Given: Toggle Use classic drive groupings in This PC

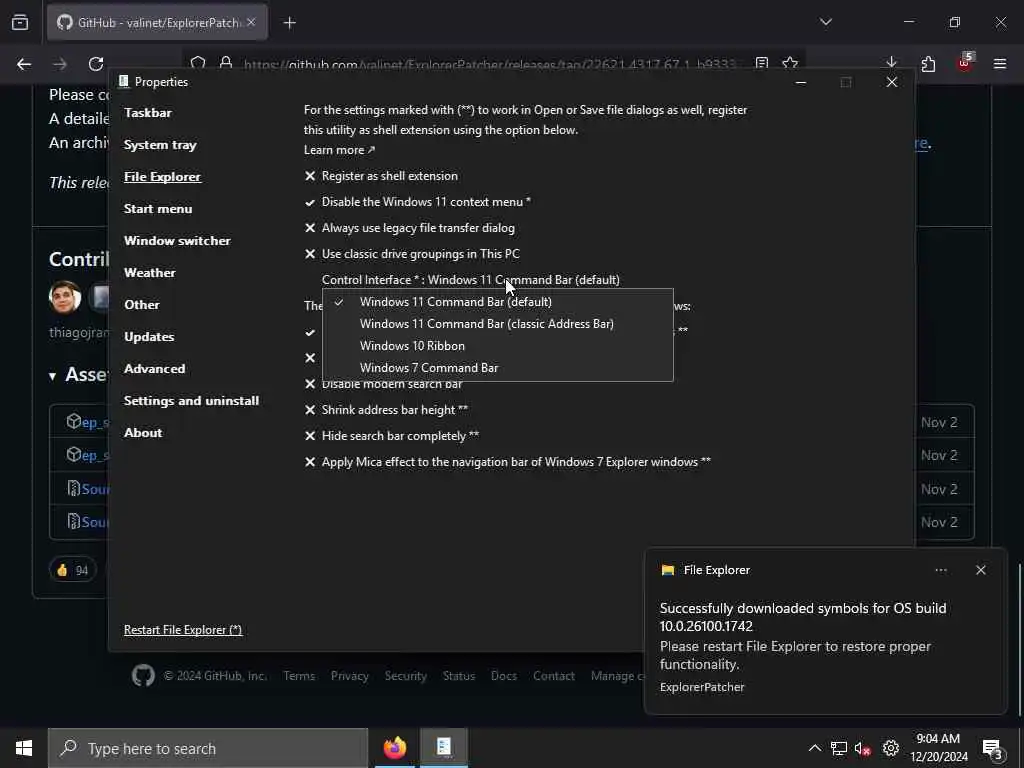Looking at the screenshot, I should [412, 254].
